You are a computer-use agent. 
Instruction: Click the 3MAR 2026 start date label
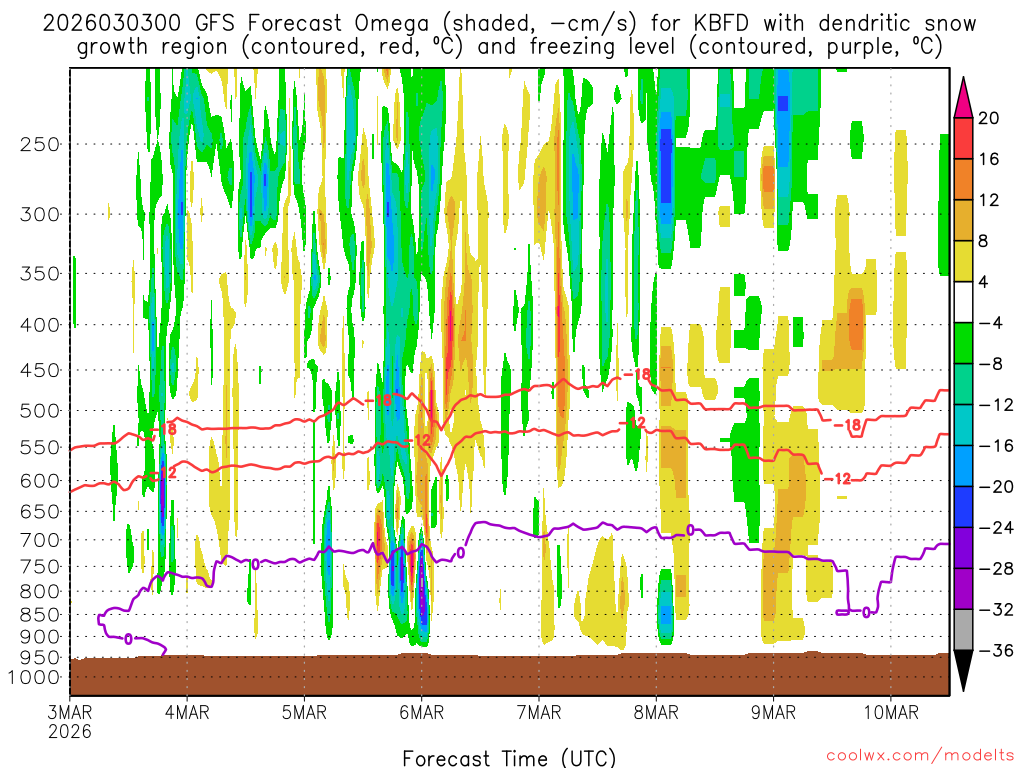point(69,721)
